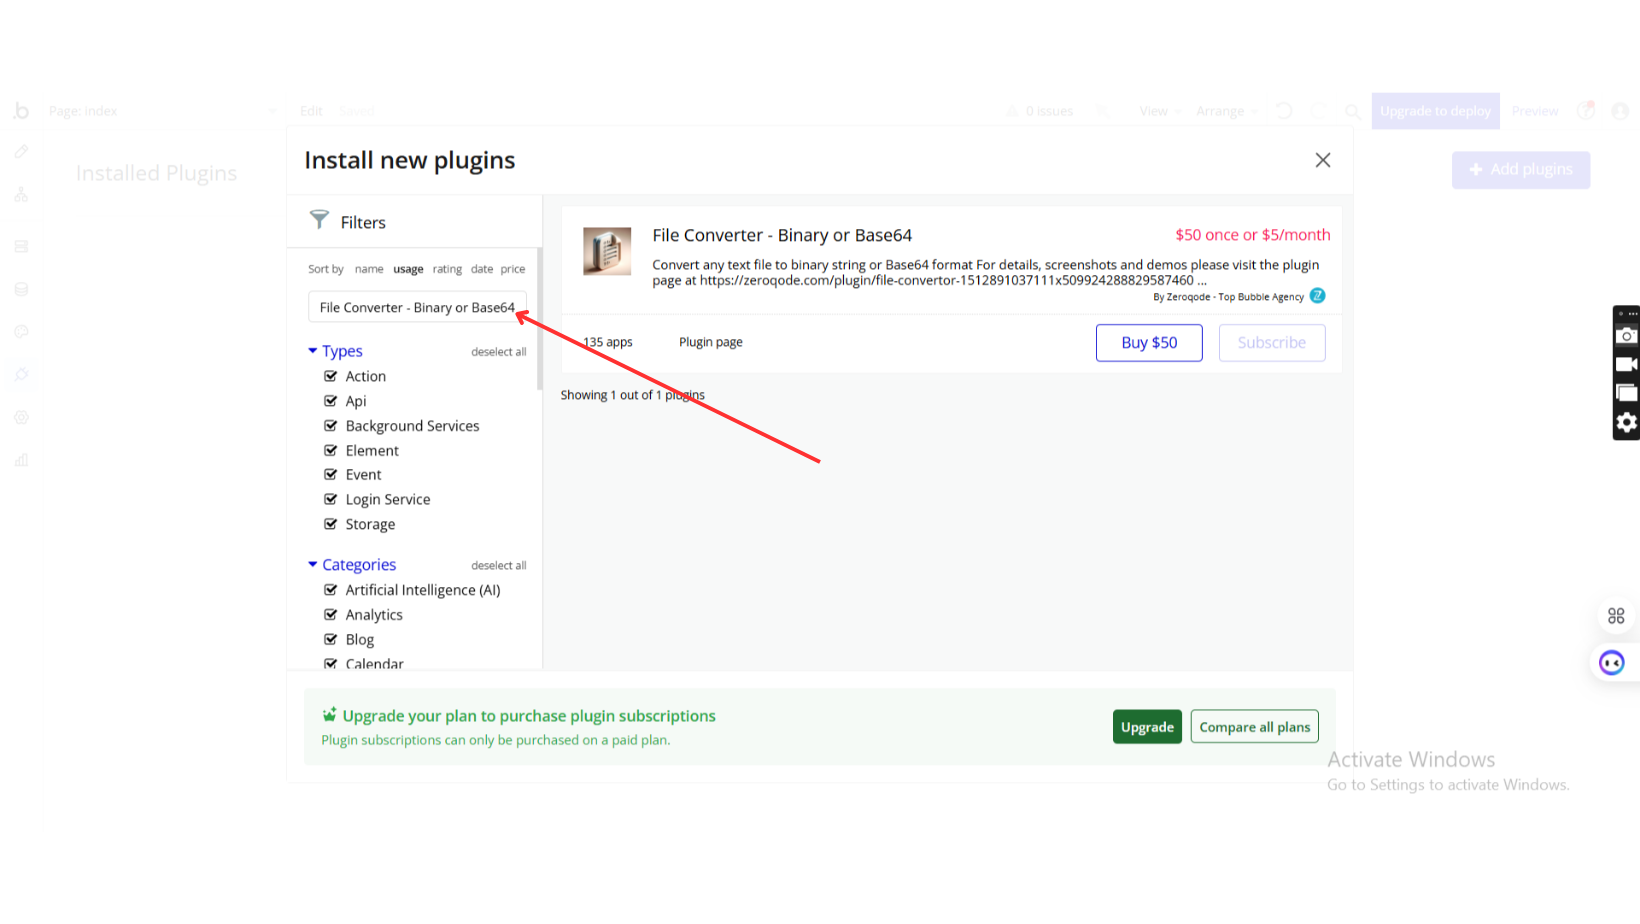
Task: Sort plugins by name
Action: click(369, 269)
